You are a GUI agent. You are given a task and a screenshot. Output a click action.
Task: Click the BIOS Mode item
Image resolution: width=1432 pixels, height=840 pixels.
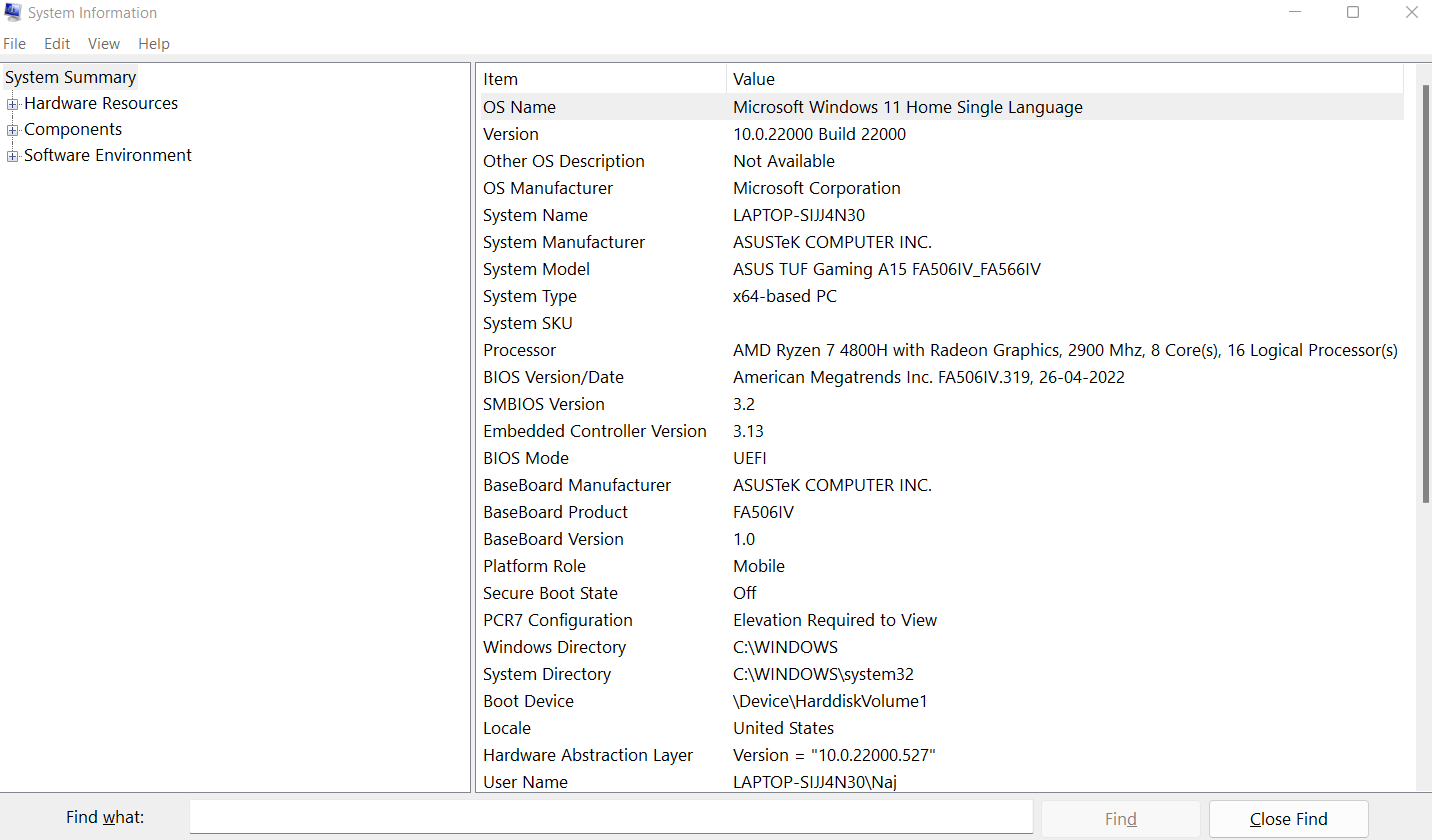click(x=526, y=458)
